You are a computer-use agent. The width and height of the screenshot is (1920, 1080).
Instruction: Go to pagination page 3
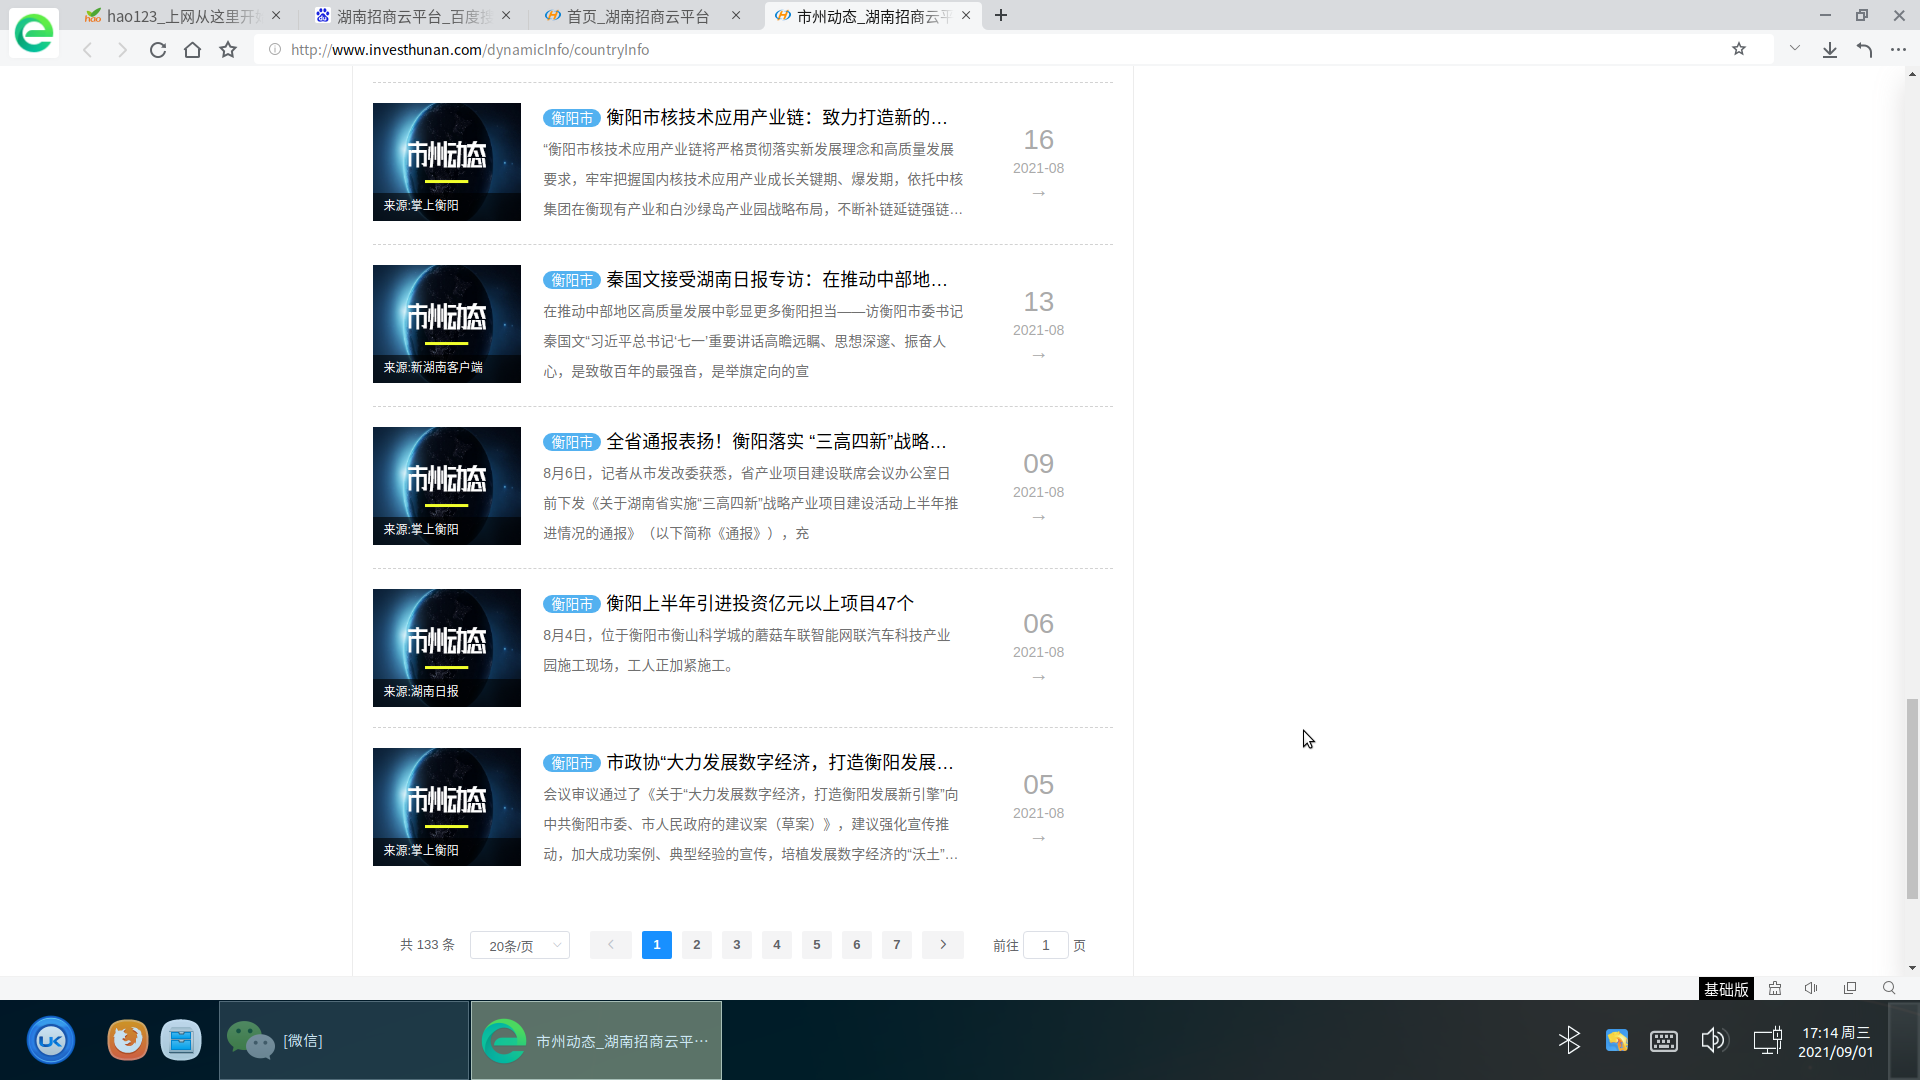pos(737,945)
